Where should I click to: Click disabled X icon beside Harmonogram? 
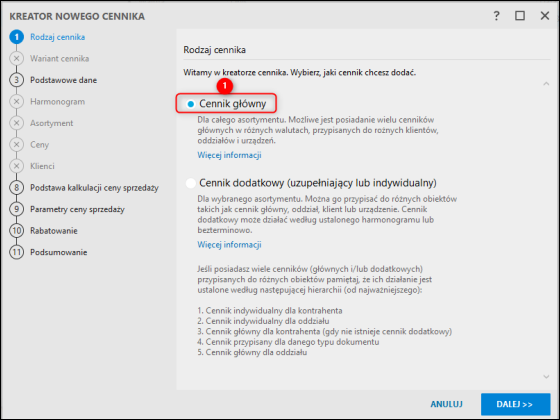coord(16,101)
